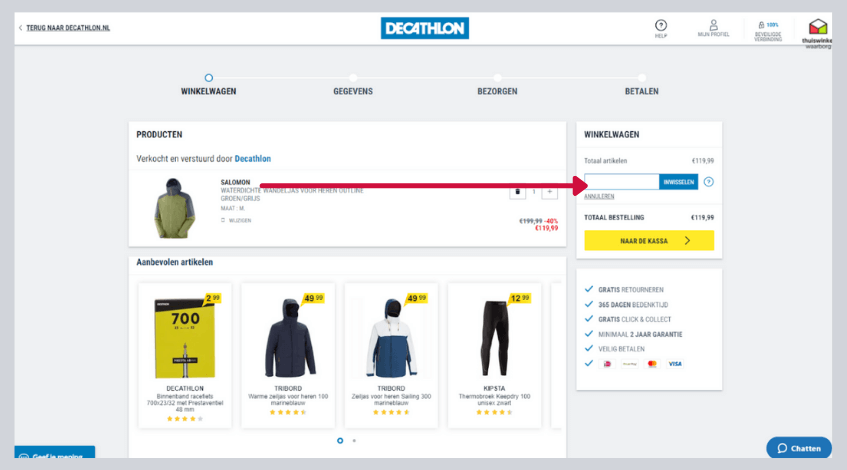Open Tribord Zeiljas Sailing 300 card
This screenshot has height=470, width=847.
[x=391, y=355]
